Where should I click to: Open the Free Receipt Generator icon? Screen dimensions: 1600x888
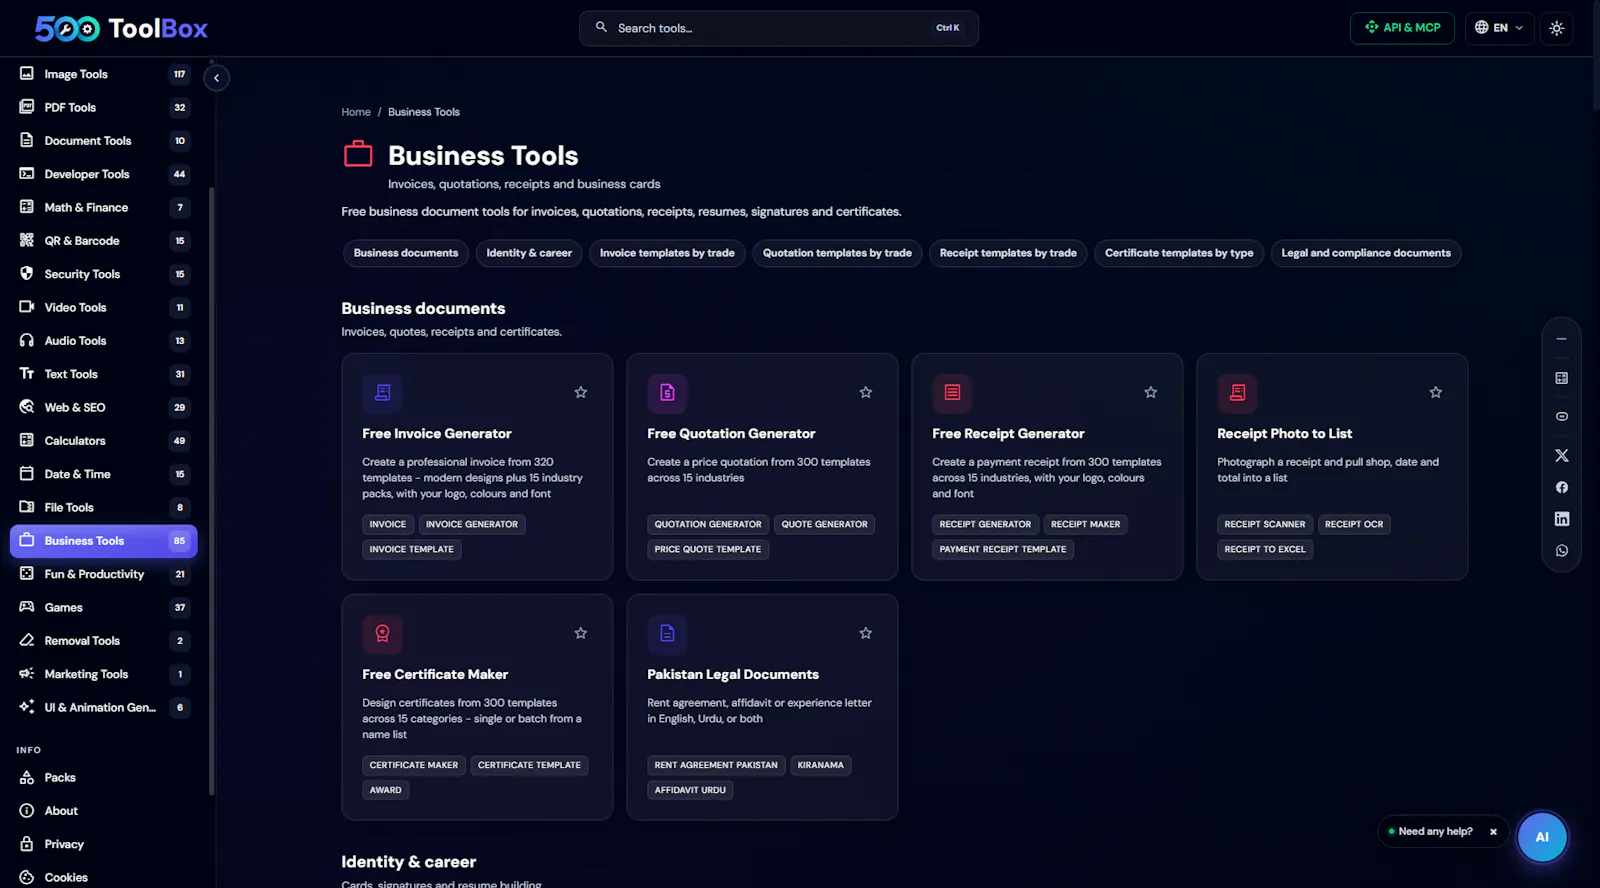[953, 393]
